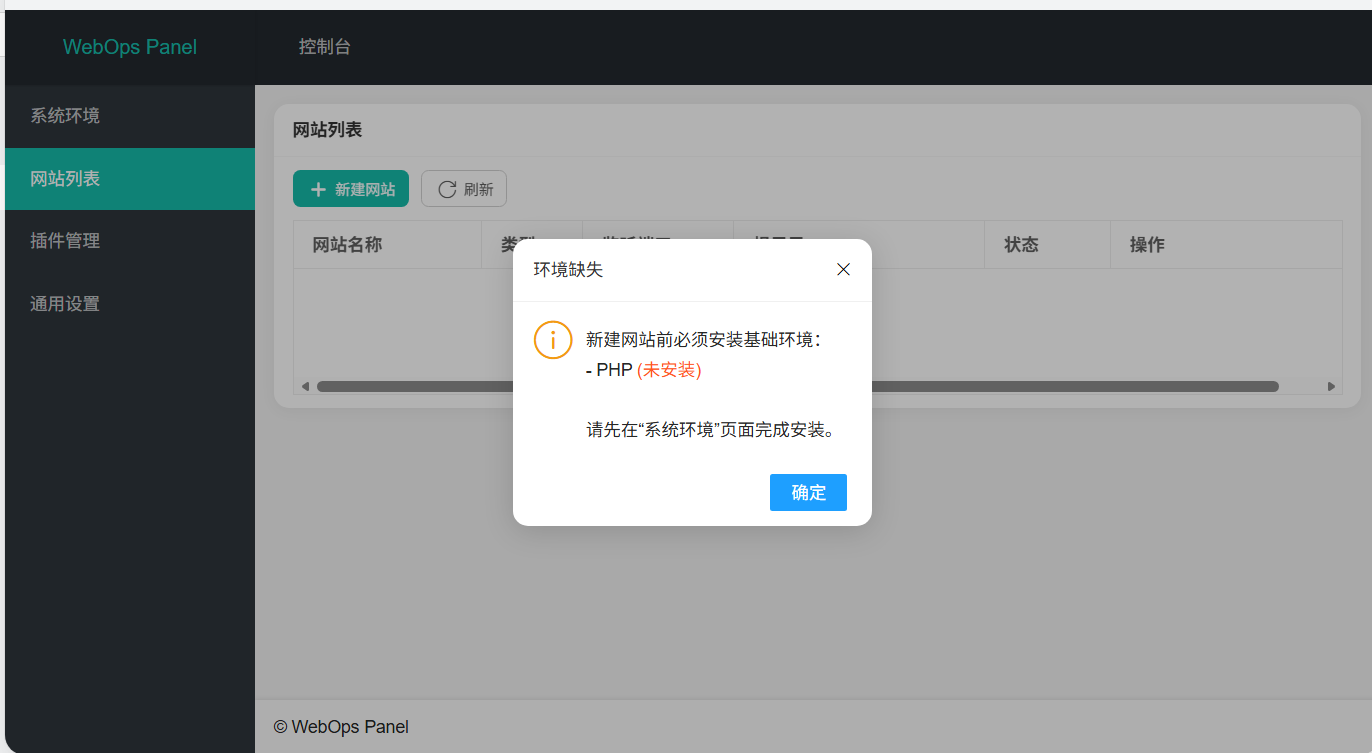
Task: Click the 请先在“系统环境”页面完成安装 hint text
Action: (x=710, y=430)
